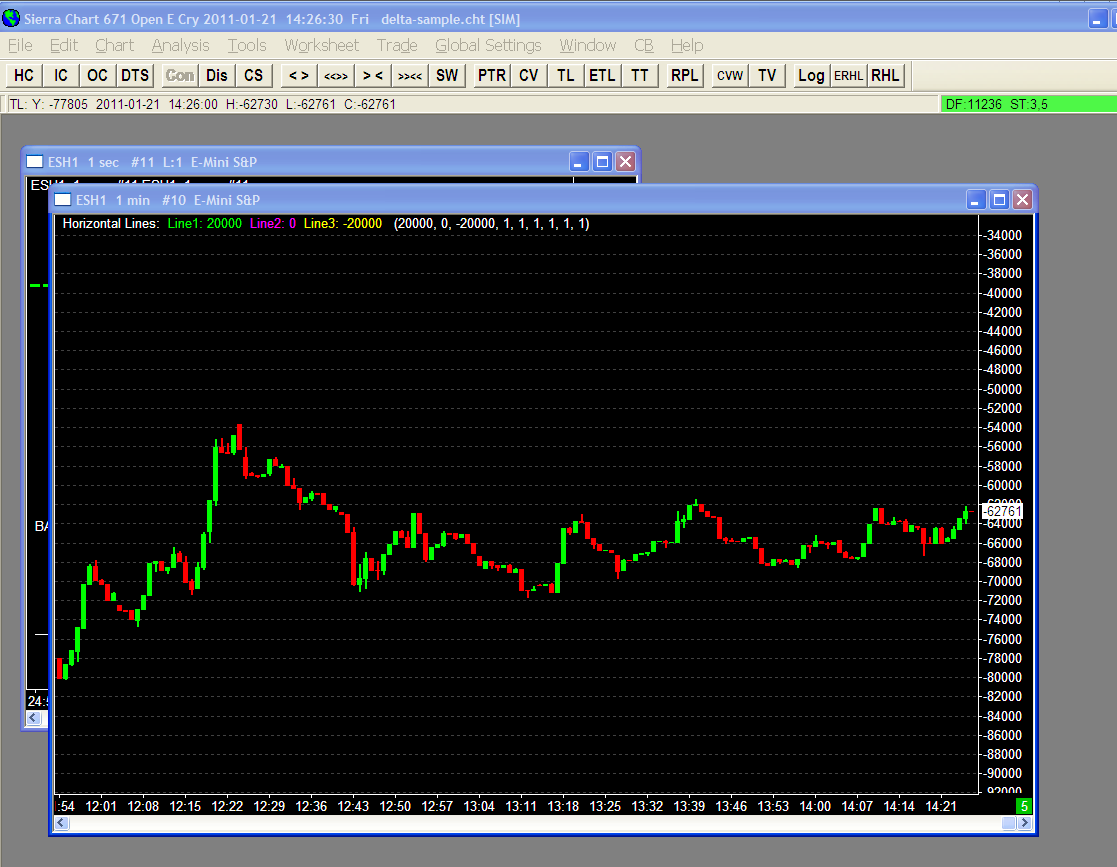This screenshot has height=867, width=1117.
Task: Click the RPL replay toolbar button
Action: coord(685,76)
